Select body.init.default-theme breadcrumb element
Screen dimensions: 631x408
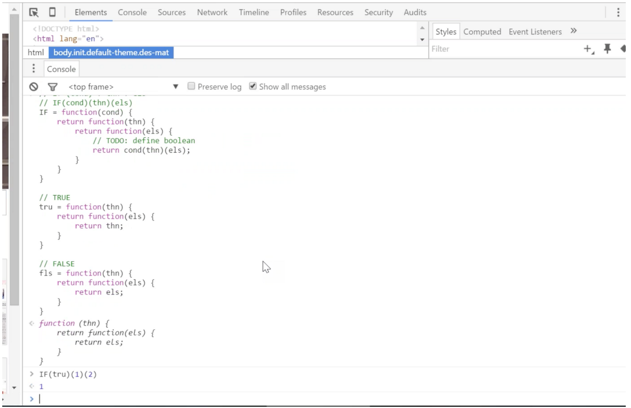click(111, 52)
